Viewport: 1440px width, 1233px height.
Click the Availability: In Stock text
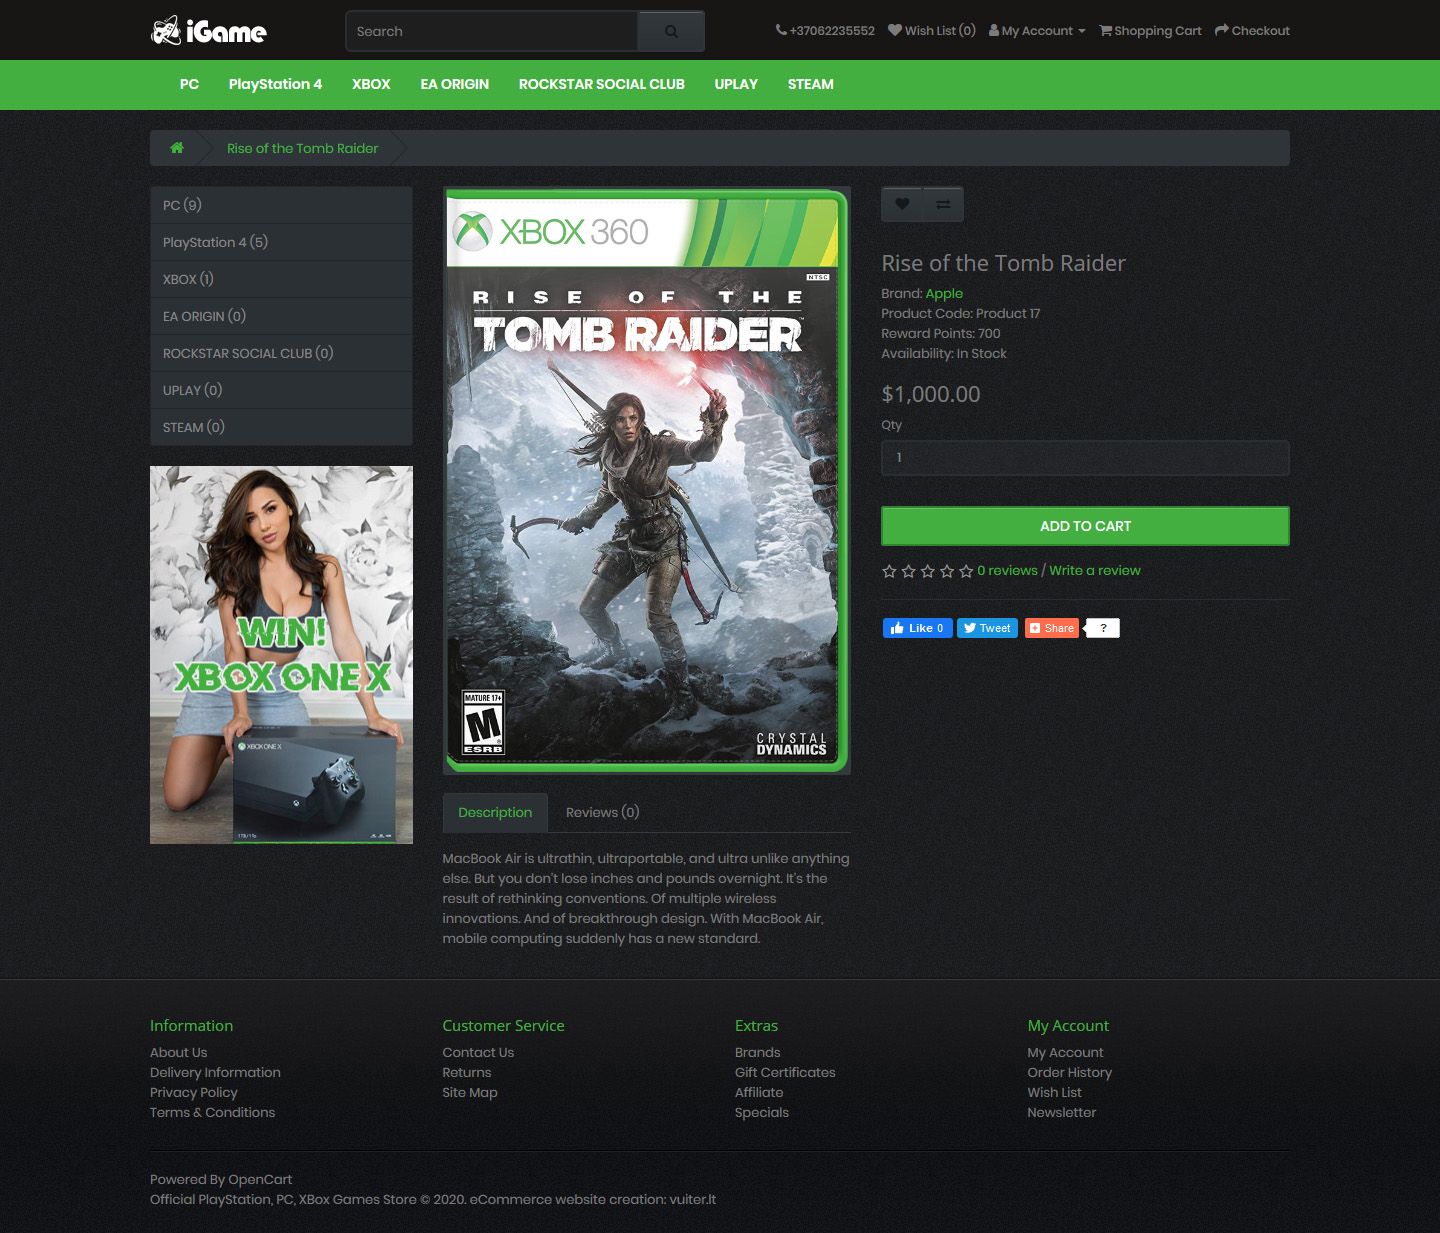pyautogui.click(x=943, y=353)
